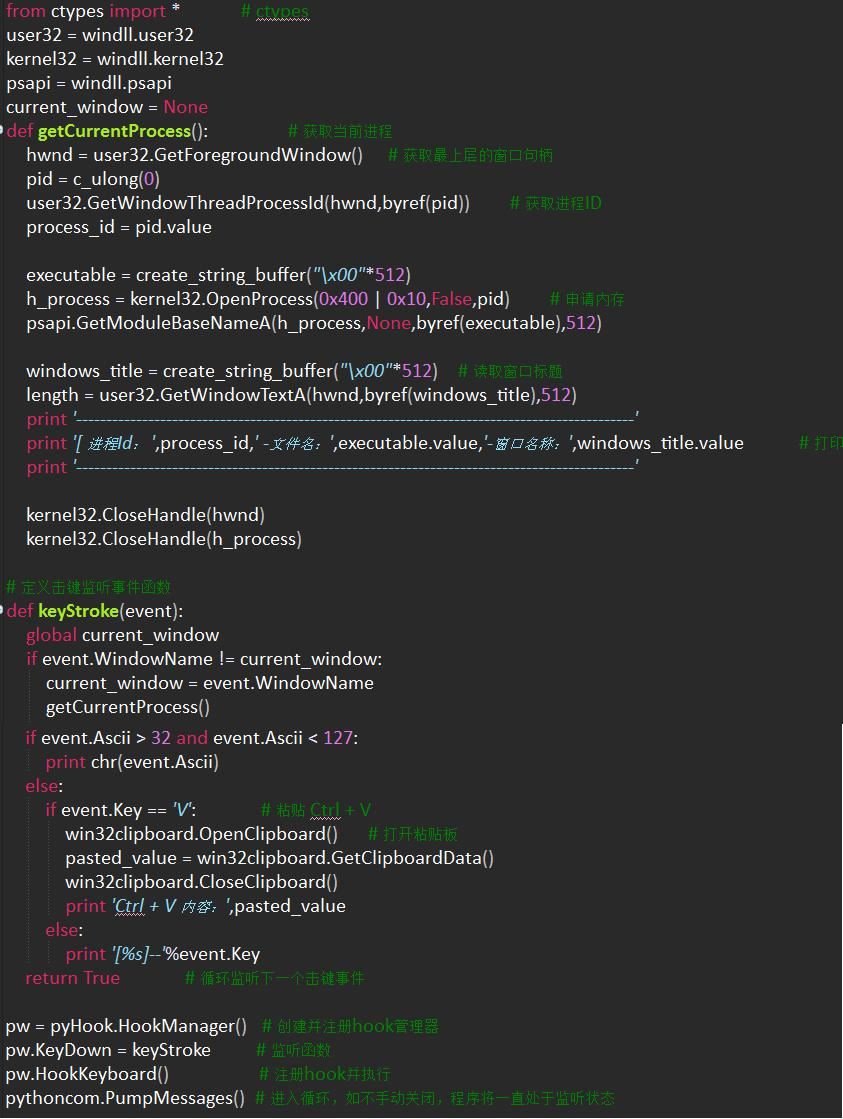This screenshot has width=843, height=1119.
Task: Click the print line ending ",pasted_value"
Action: click(206, 906)
